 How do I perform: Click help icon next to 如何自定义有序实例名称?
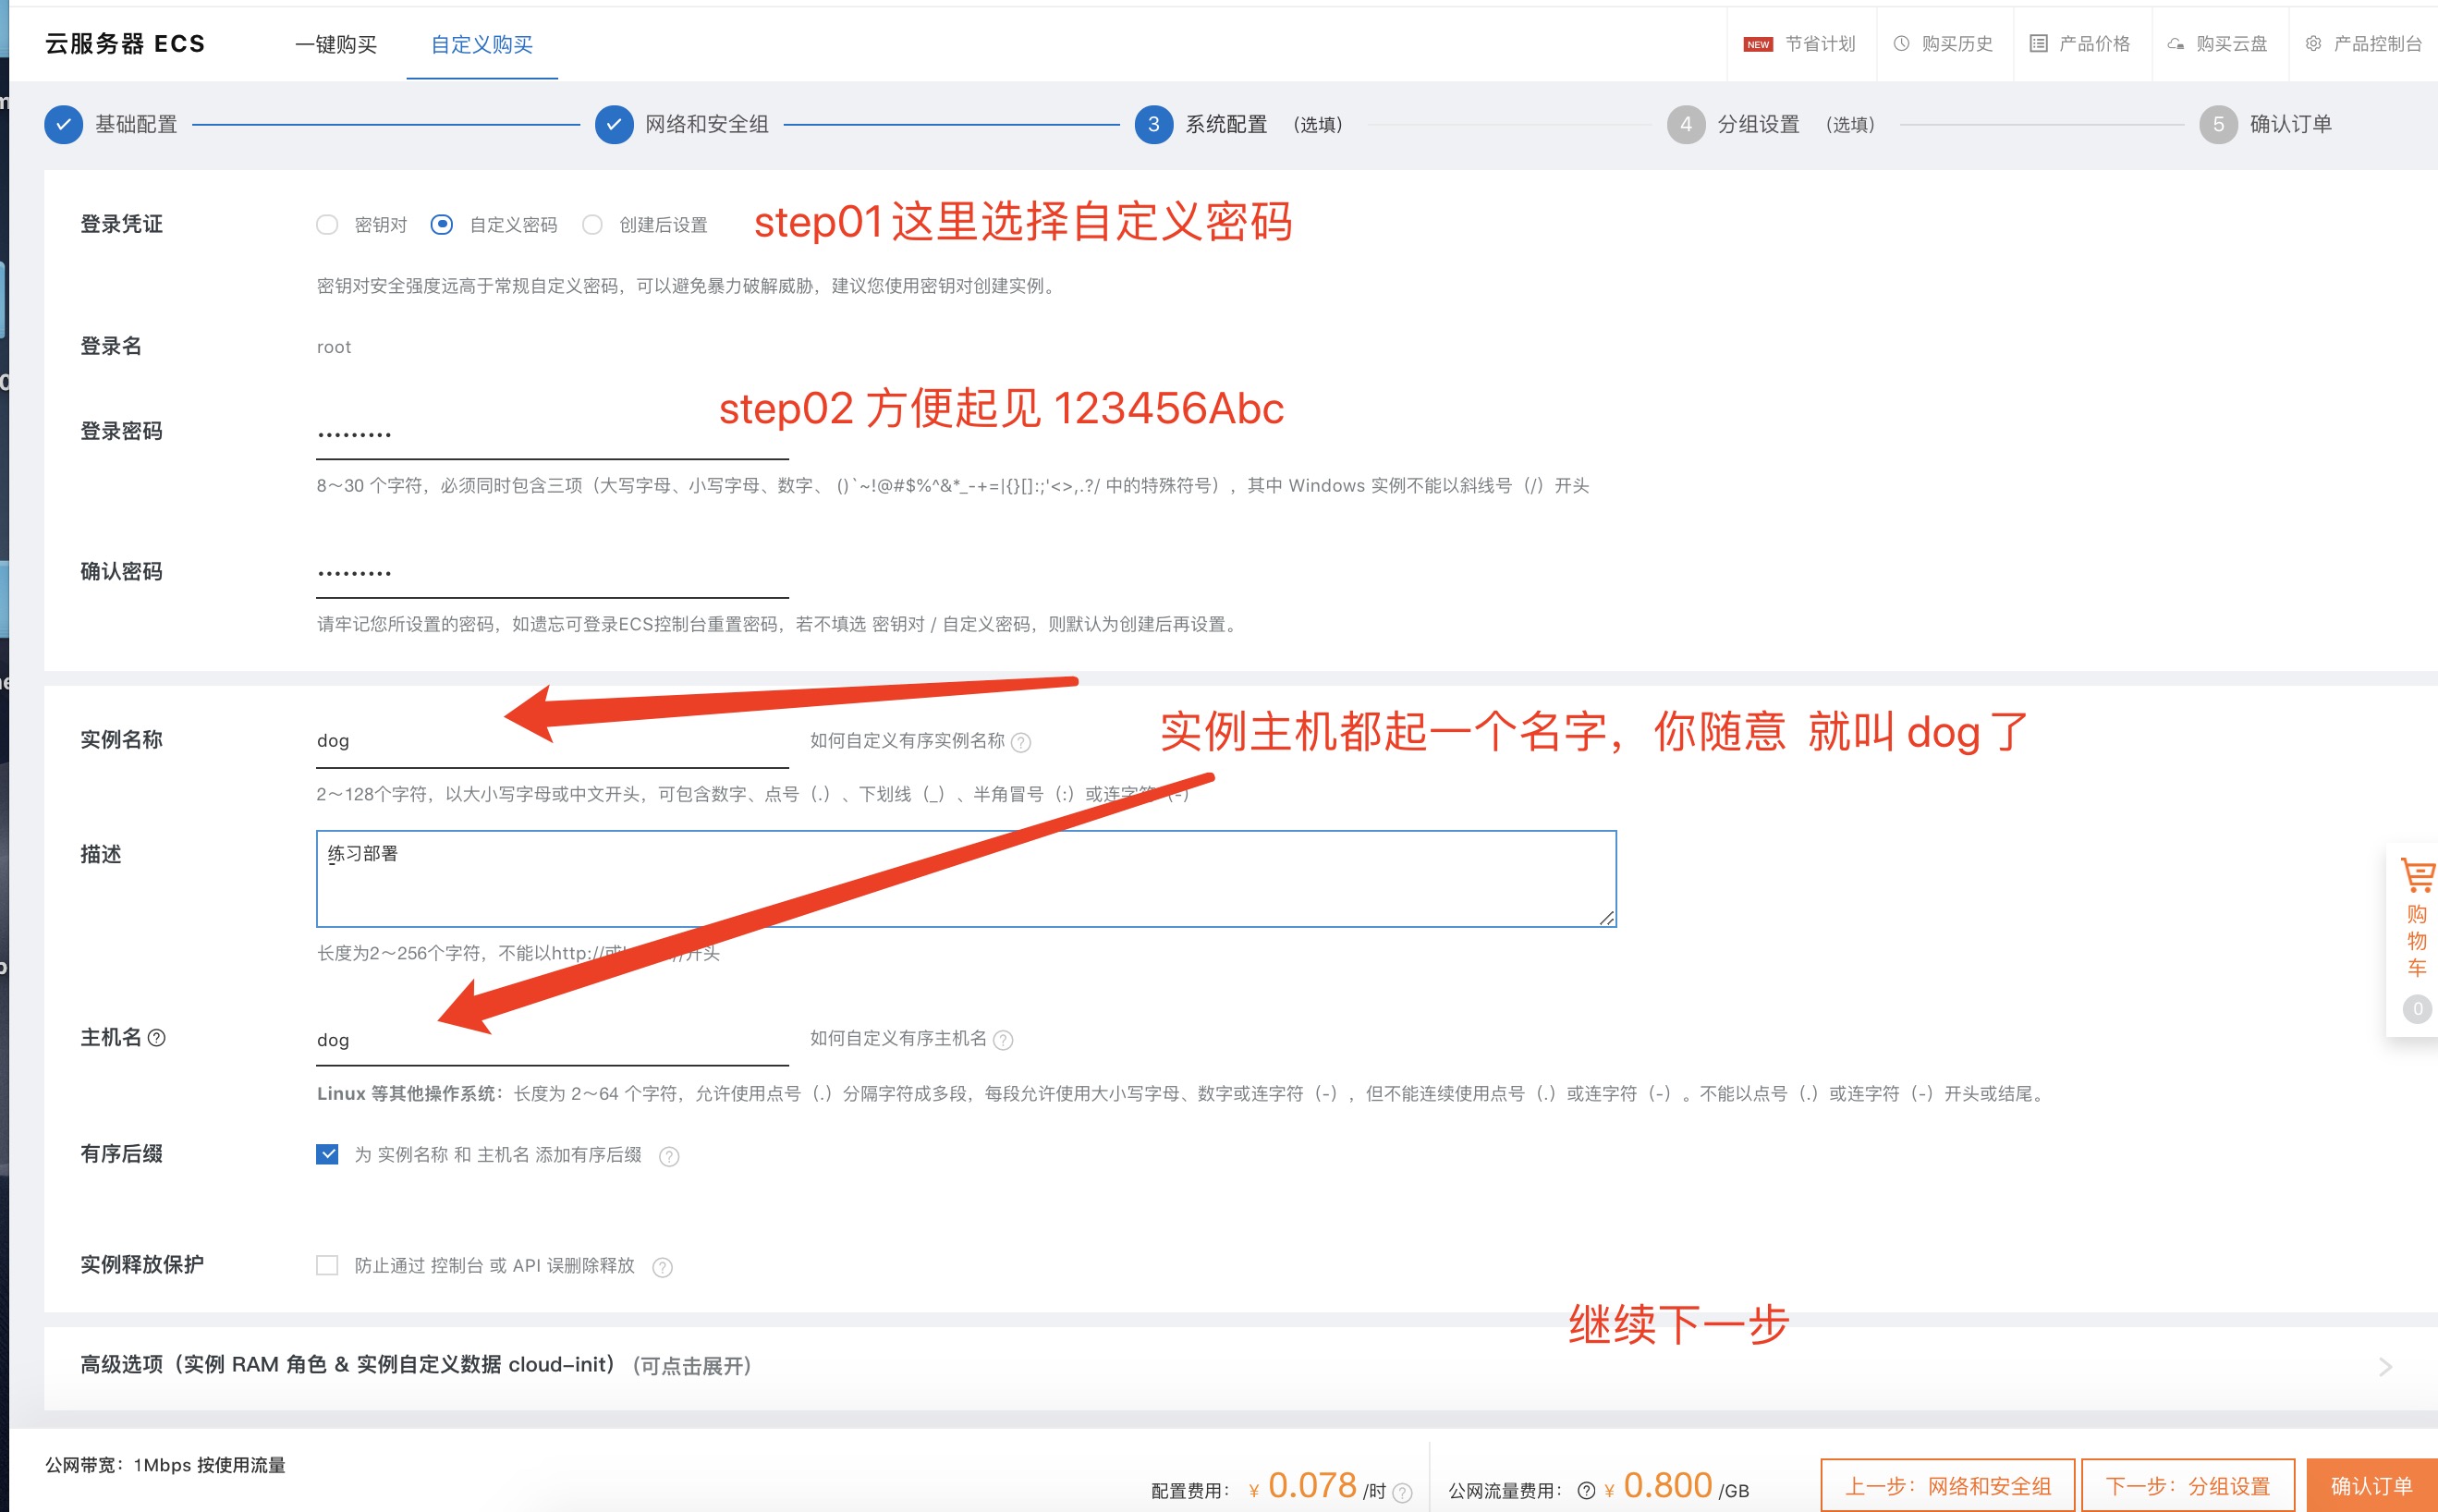tap(1021, 742)
